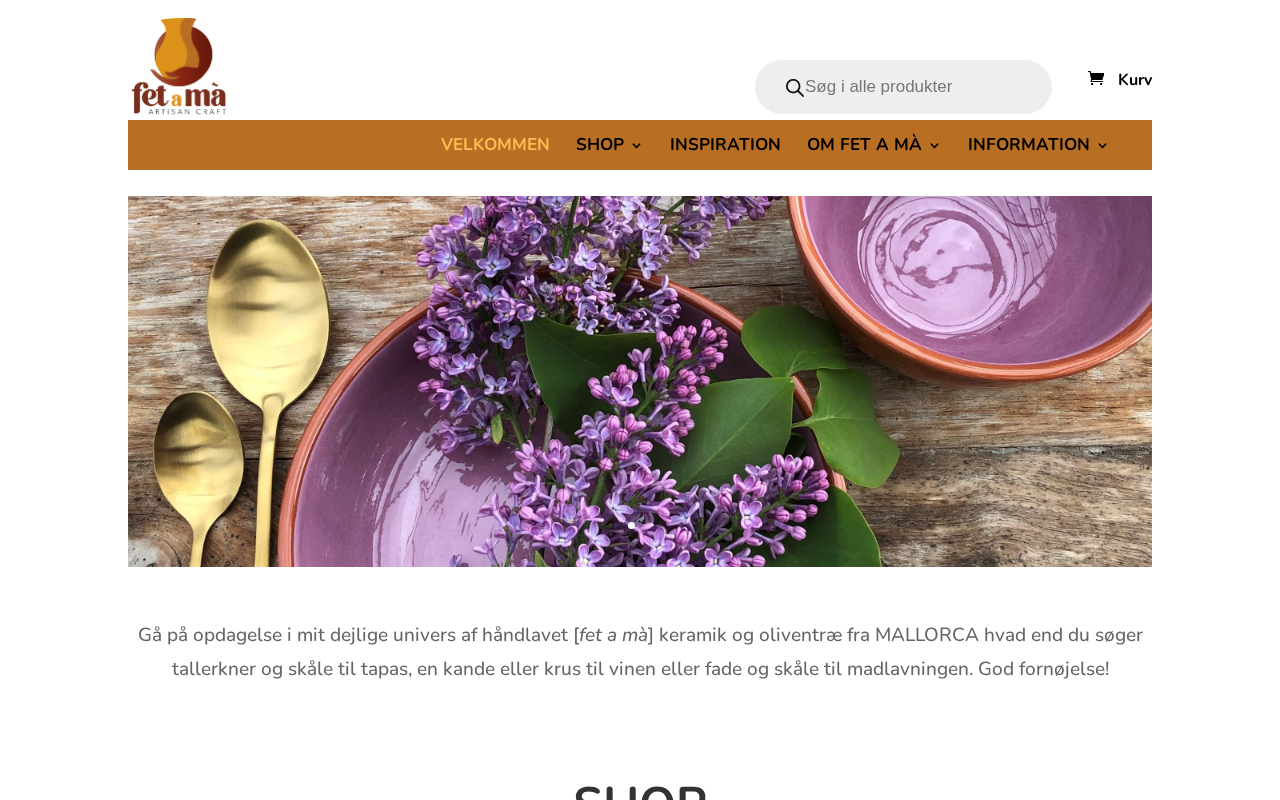The height and width of the screenshot is (800, 1280).
Task: Click the fet a mà logo
Action: (x=179, y=66)
